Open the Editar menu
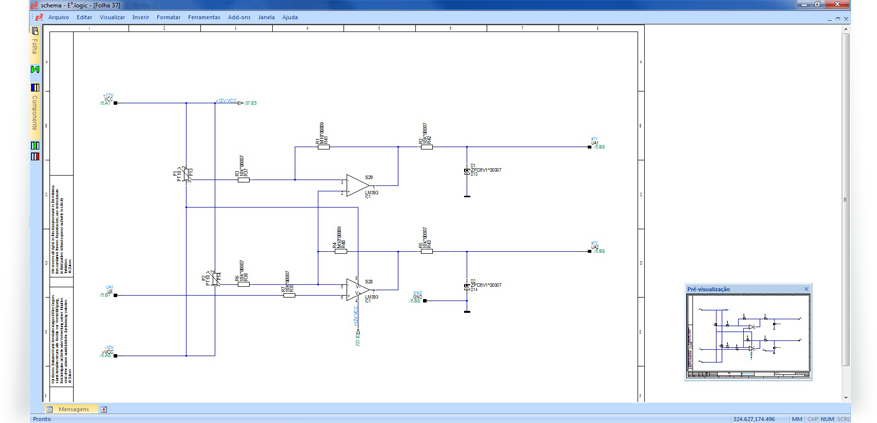The image size is (877, 423). point(84,17)
